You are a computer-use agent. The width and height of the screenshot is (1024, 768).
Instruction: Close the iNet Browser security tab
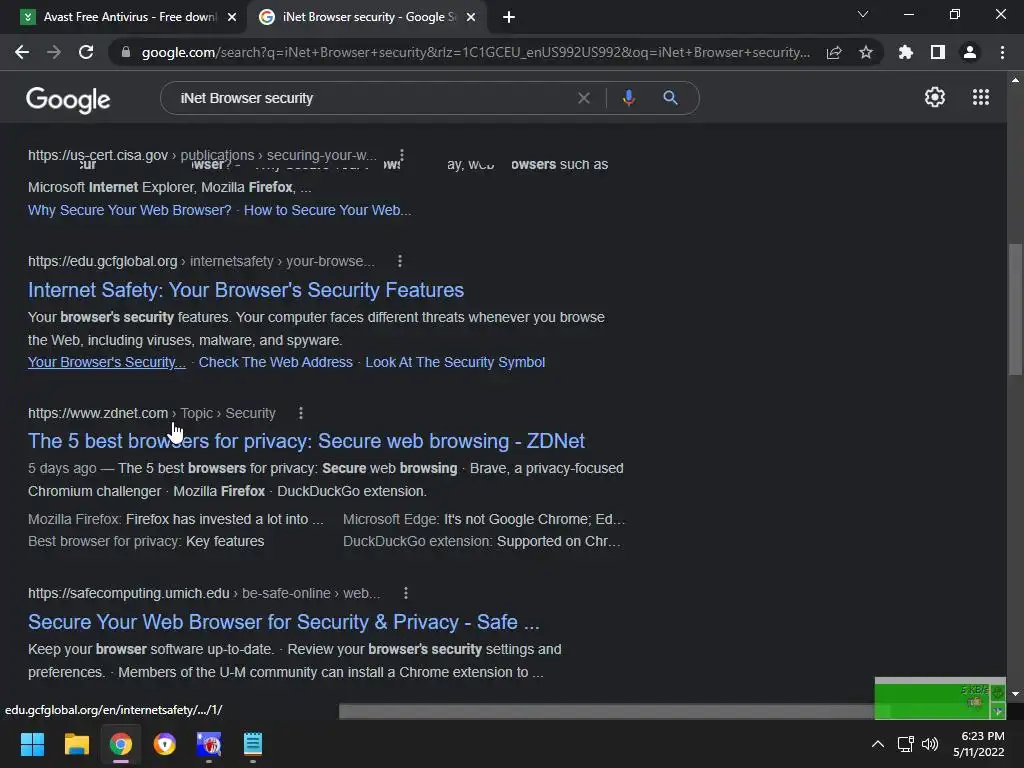471,17
